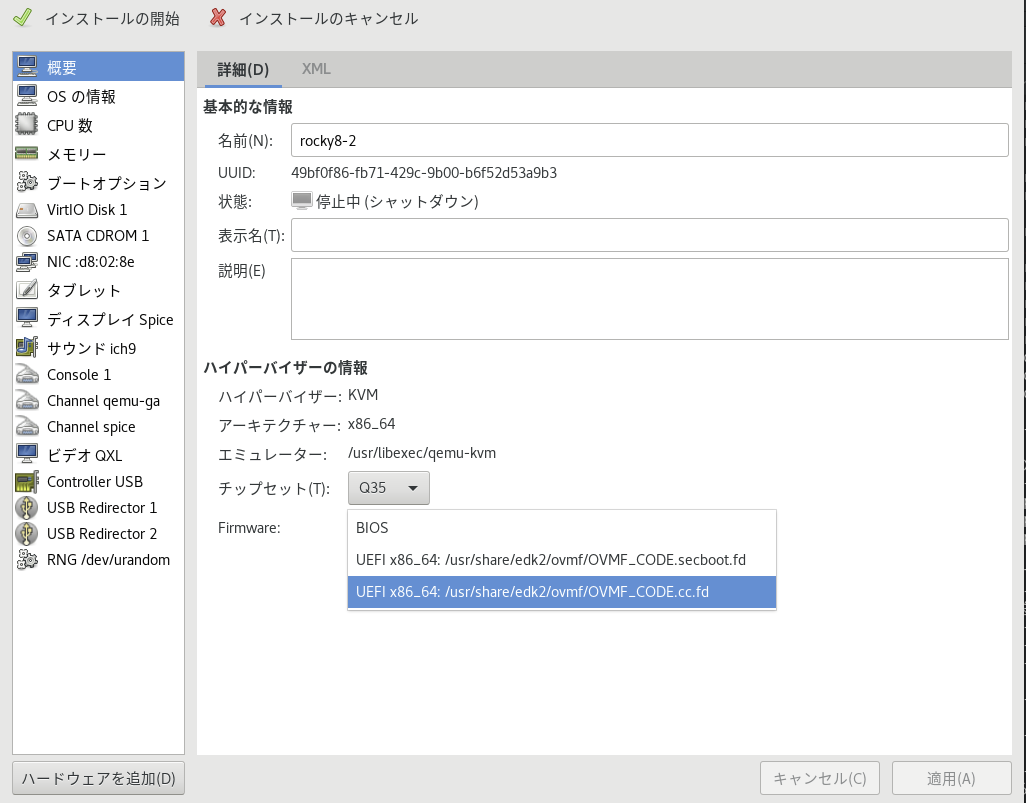Switch to the XML tab
Image resolution: width=1026 pixels, height=803 pixels.
316,69
